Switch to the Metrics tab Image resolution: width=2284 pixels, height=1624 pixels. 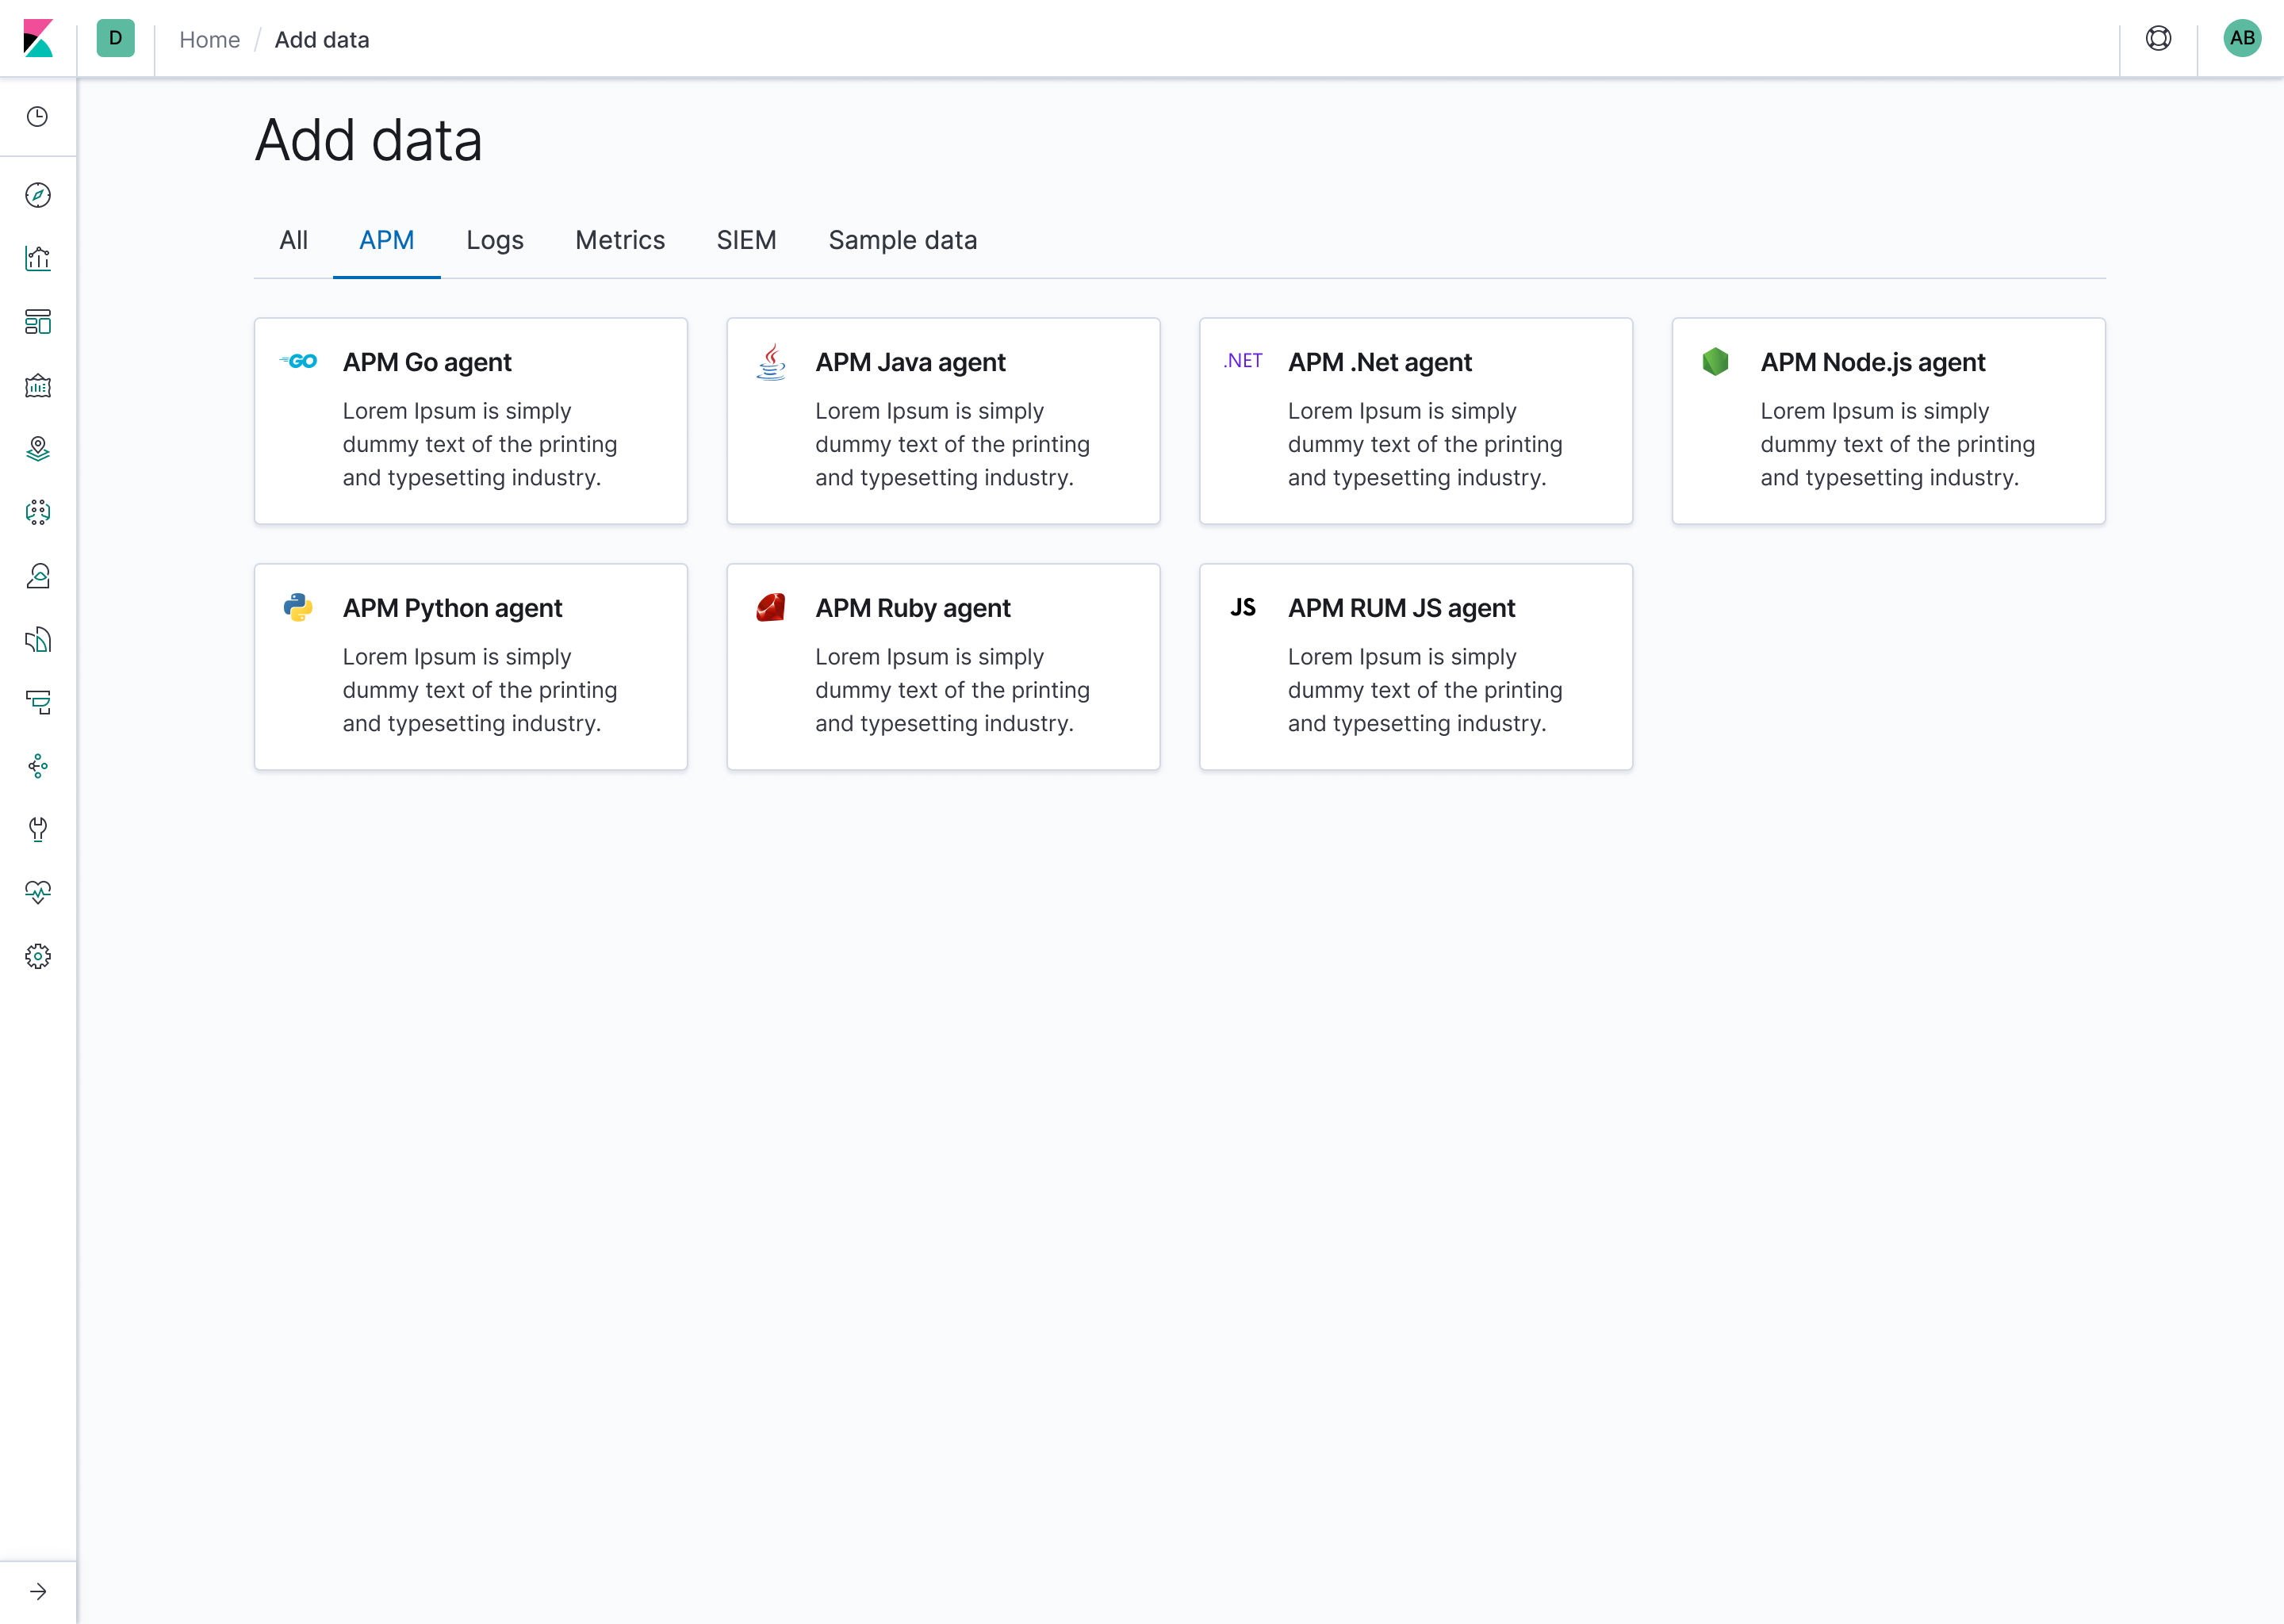tap(620, 240)
